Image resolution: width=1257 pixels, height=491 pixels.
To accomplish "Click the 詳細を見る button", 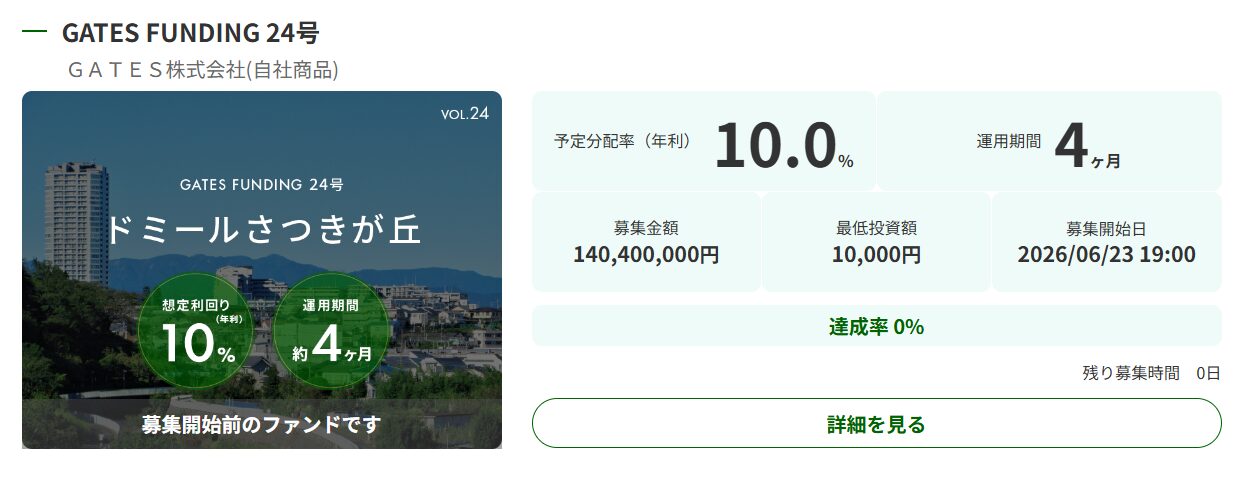I will pyautogui.click(x=876, y=423).
